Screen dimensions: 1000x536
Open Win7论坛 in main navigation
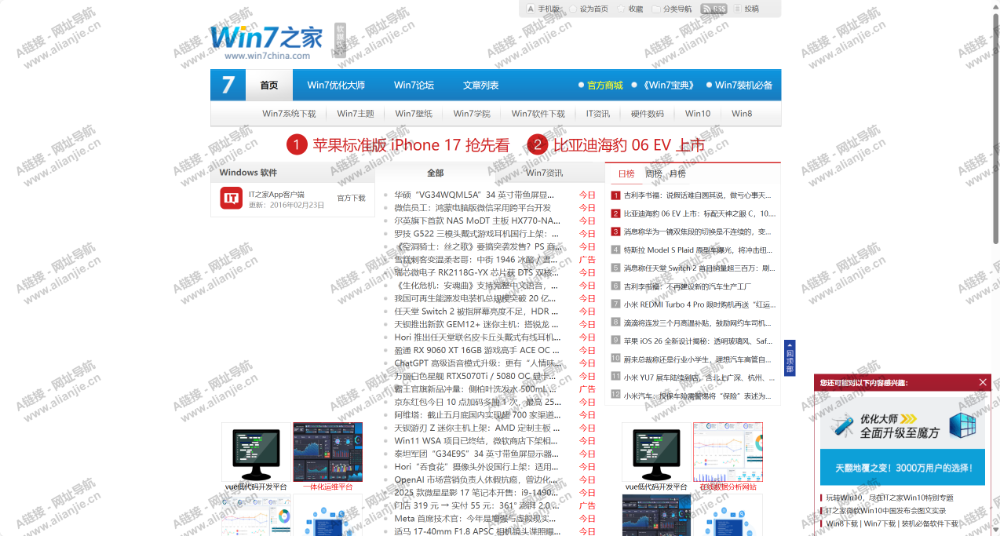tap(413, 85)
